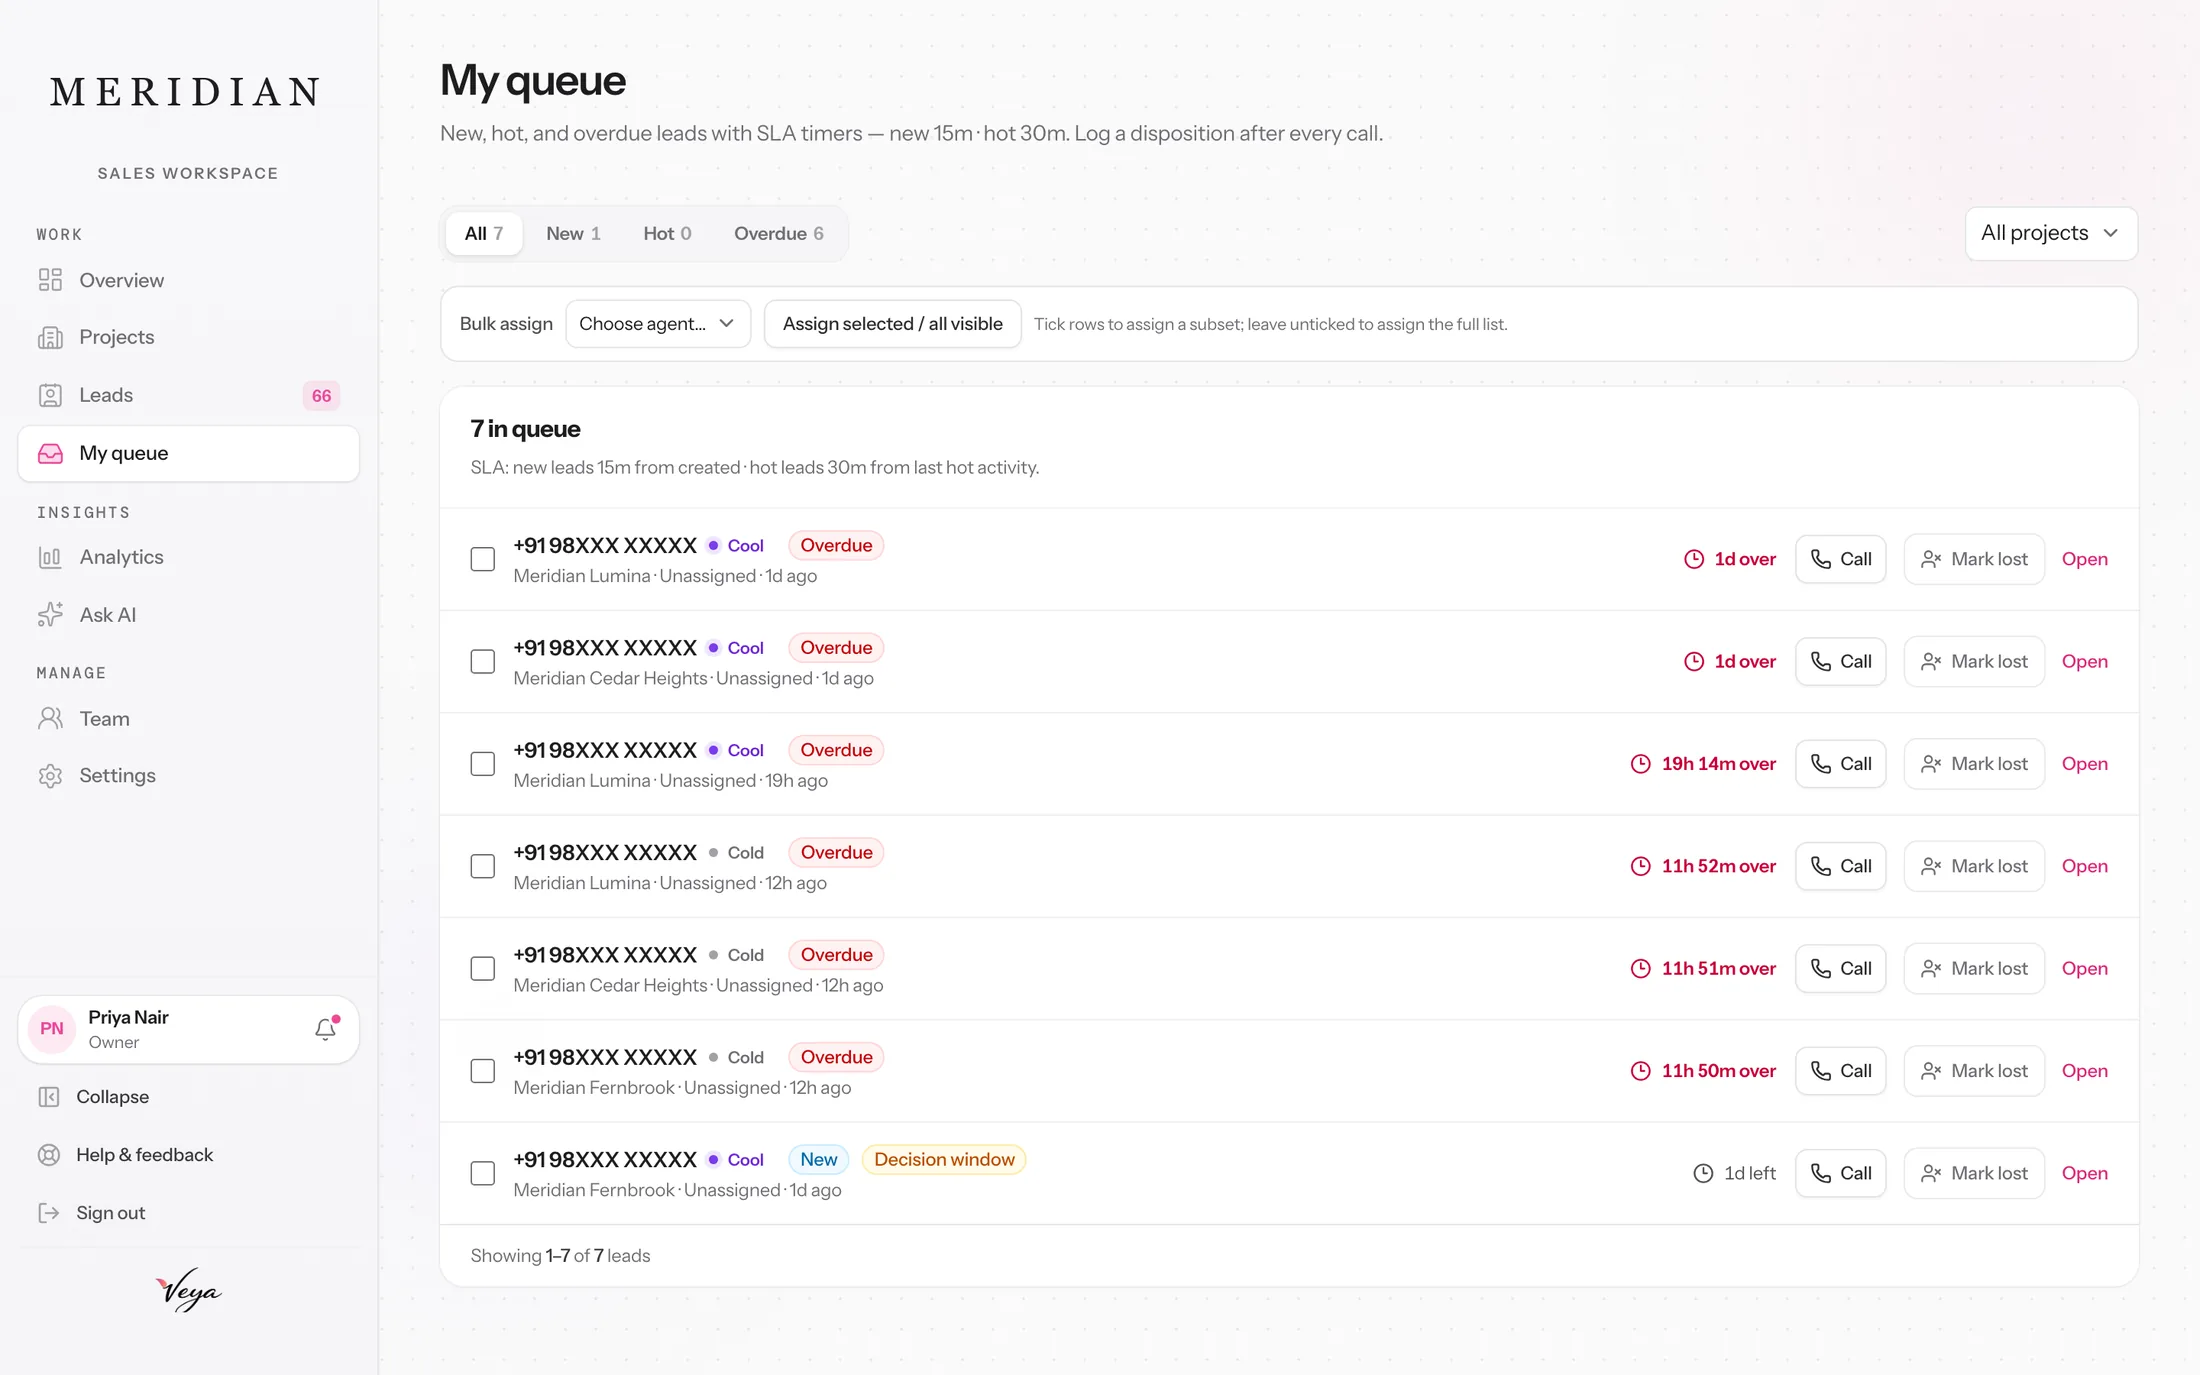Tick checkbox for Cedar Heights 1d ago lead
Image resolution: width=2200 pixels, height=1375 pixels.
pos(483,661)
